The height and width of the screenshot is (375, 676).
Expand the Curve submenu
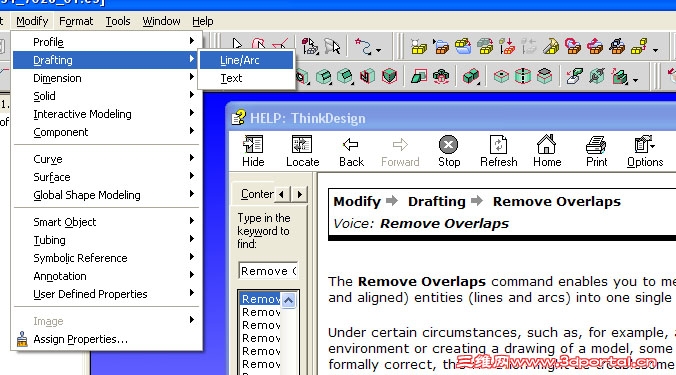[x=106, y=159]
